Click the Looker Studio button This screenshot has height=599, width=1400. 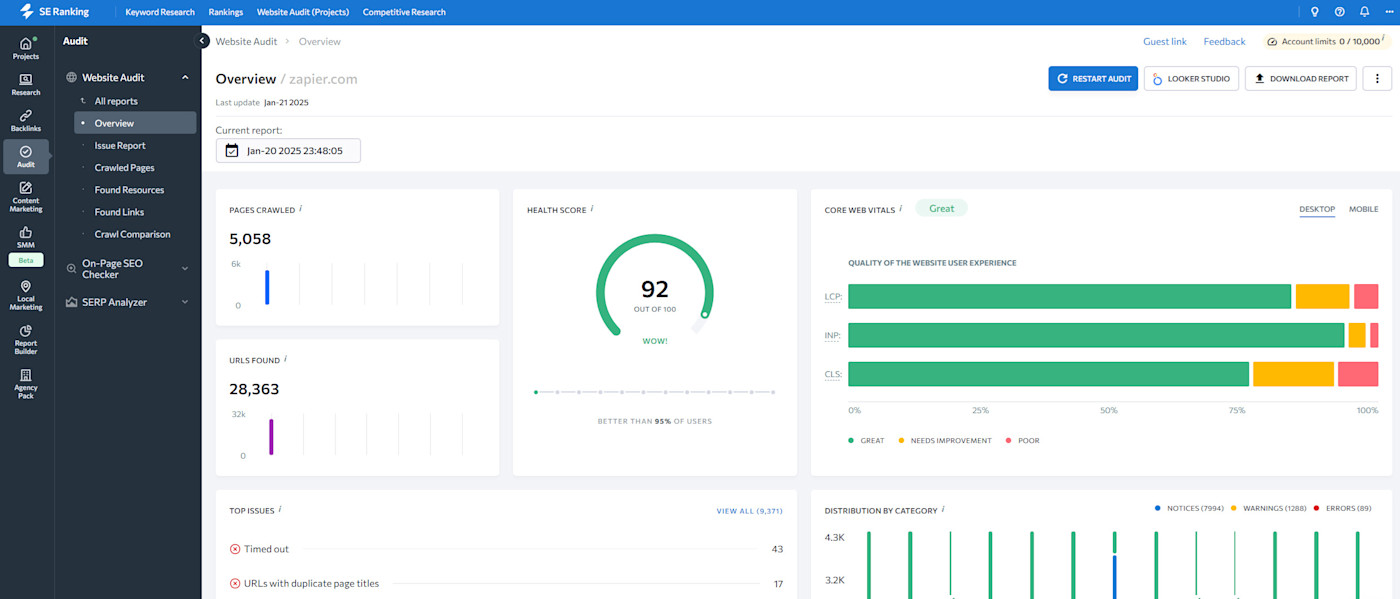1192,79
